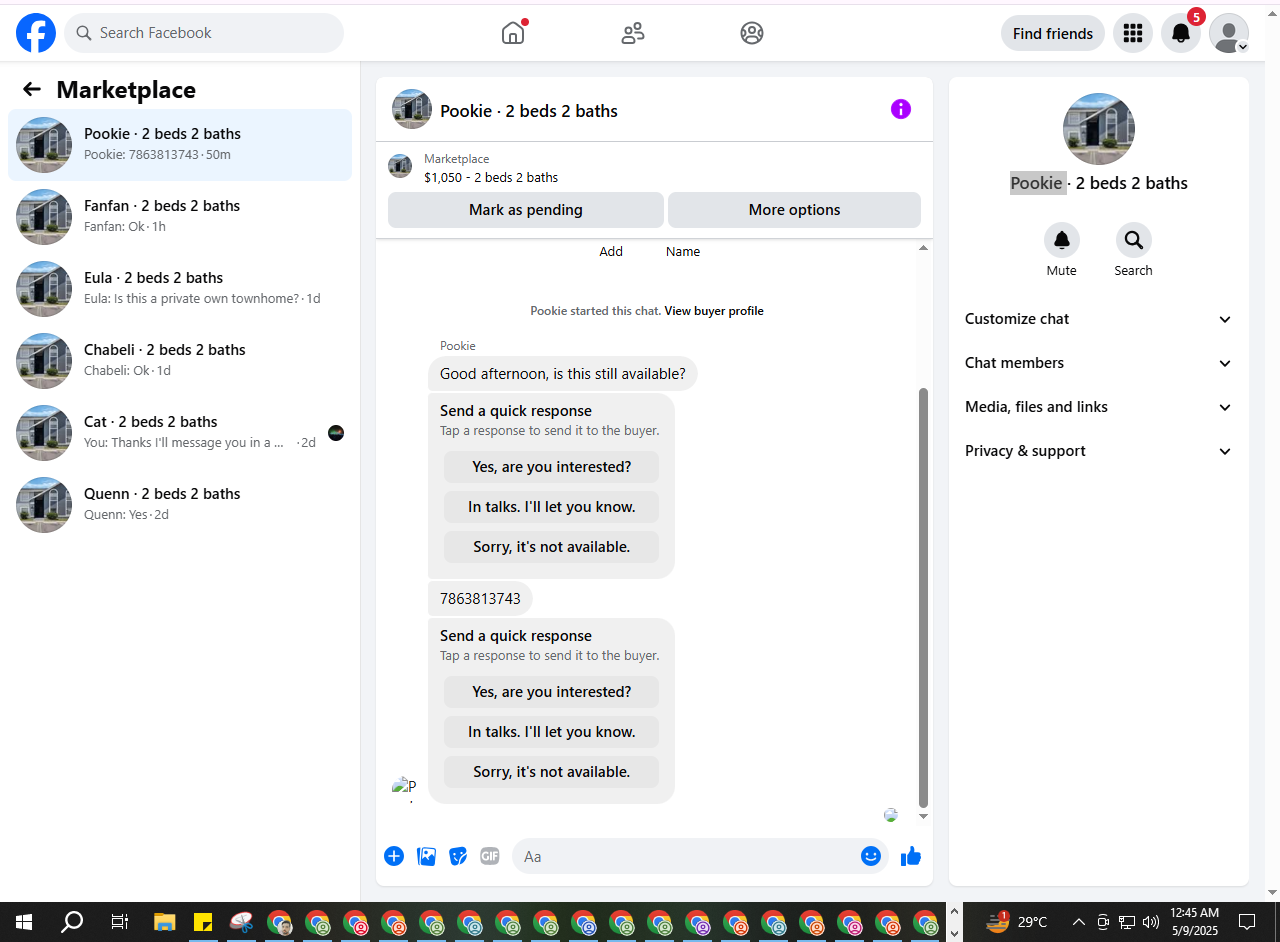Expand Media, files and links section
The image size is (1280, 942).
point(1099,407)
